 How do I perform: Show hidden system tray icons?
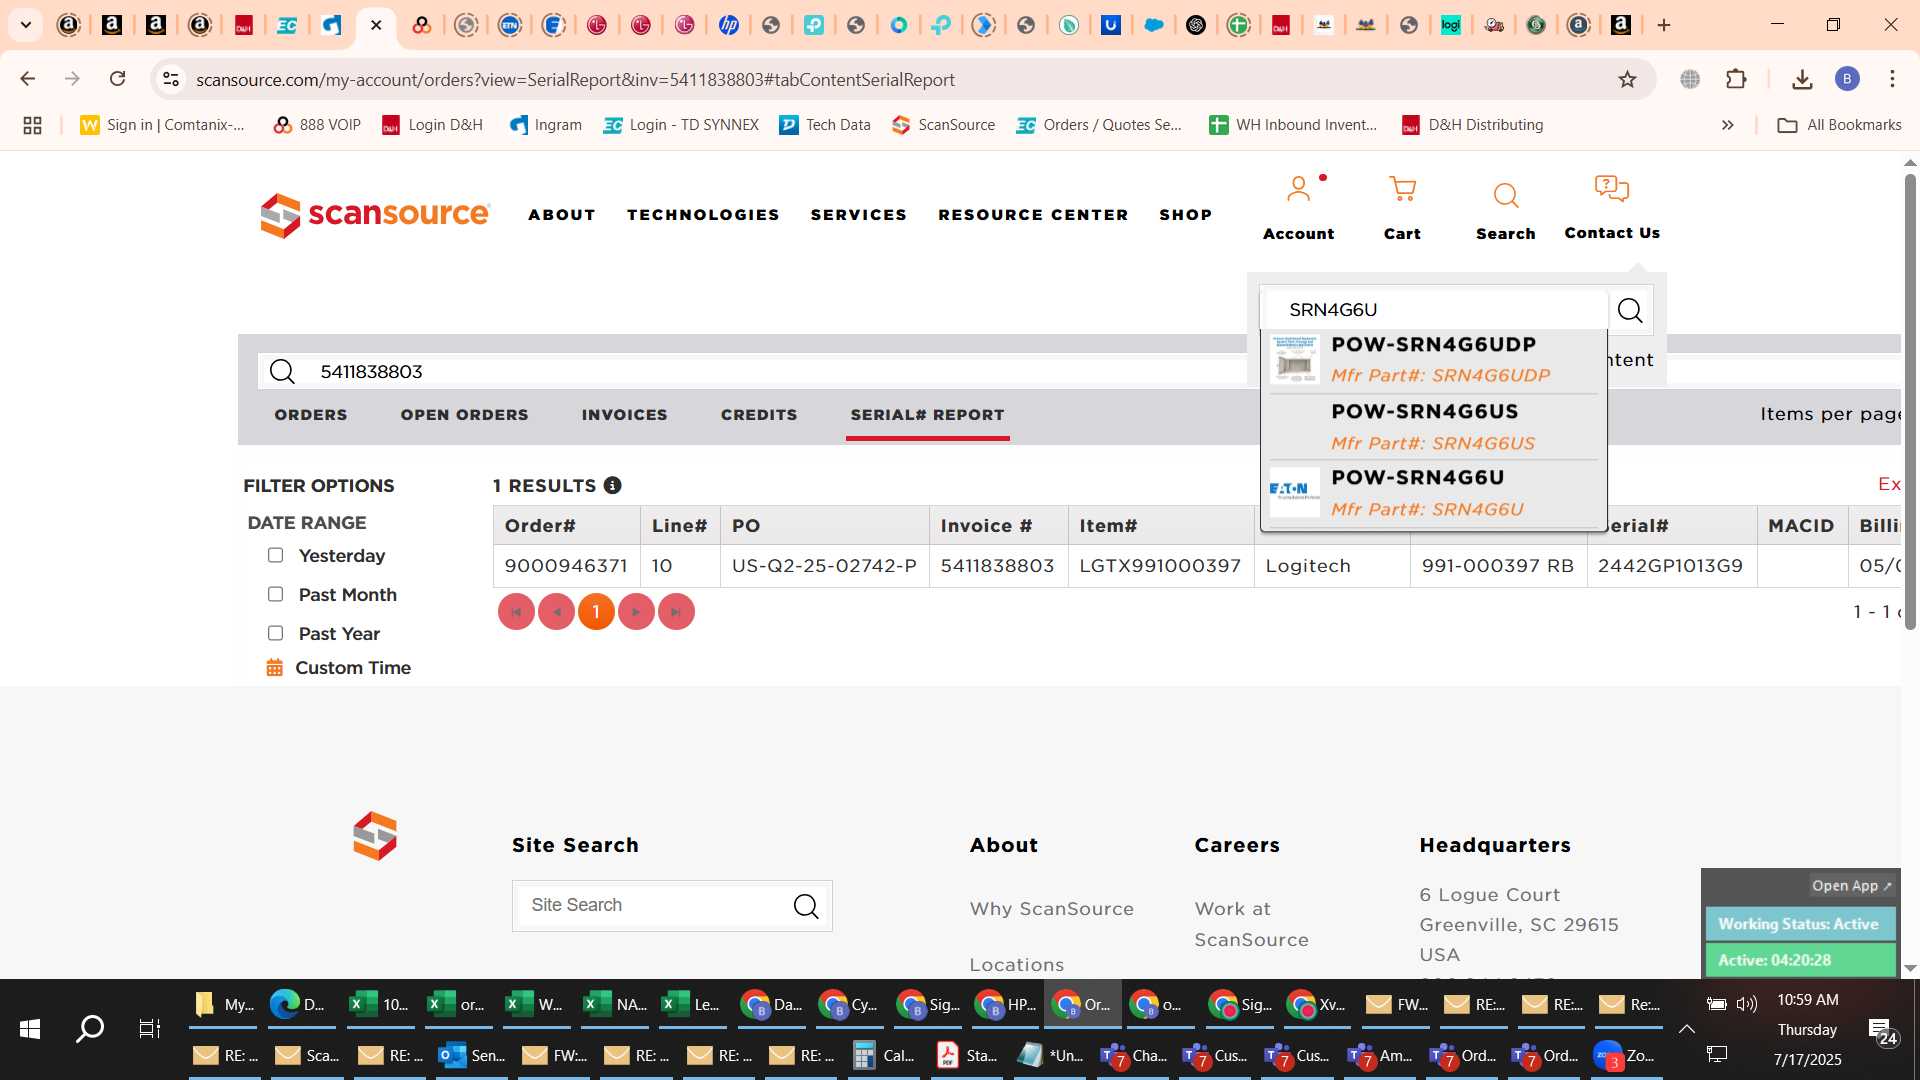click(1686, 1029)
